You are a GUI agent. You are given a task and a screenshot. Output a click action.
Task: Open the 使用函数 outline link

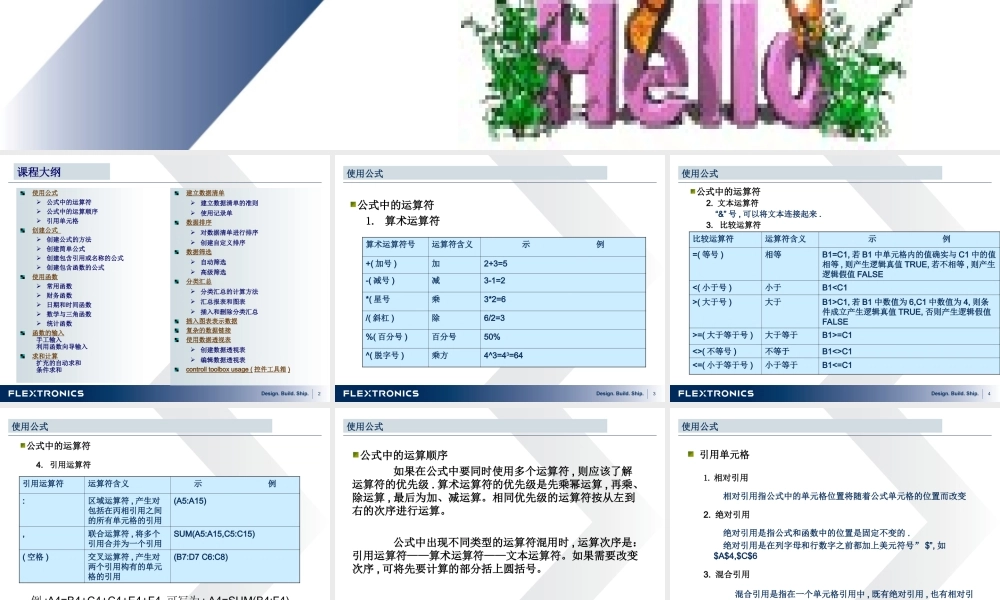(44, 277)
